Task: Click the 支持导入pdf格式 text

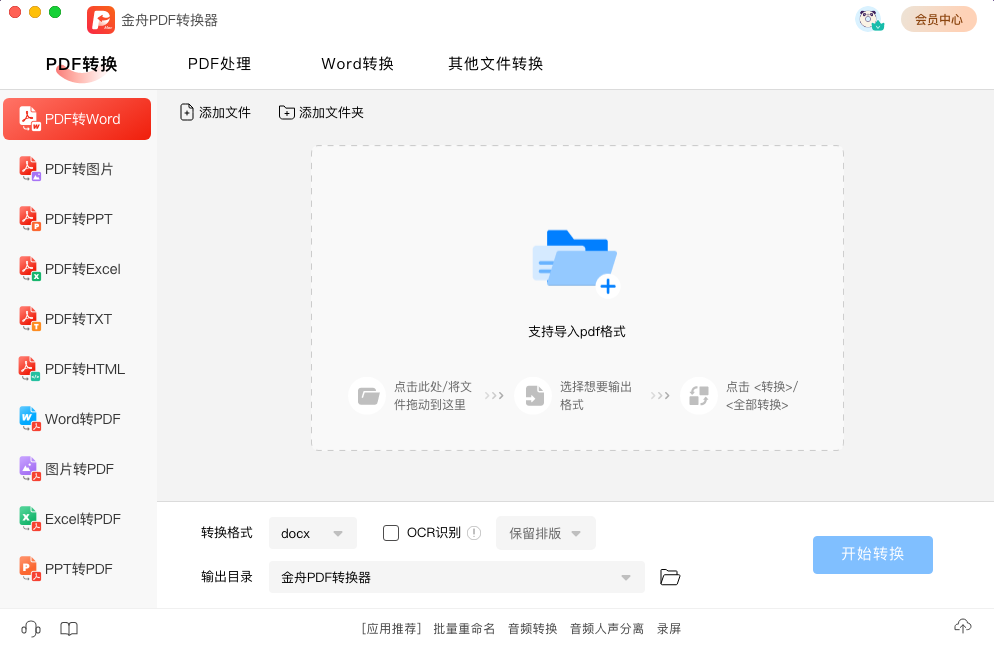Action: (577, 331)
